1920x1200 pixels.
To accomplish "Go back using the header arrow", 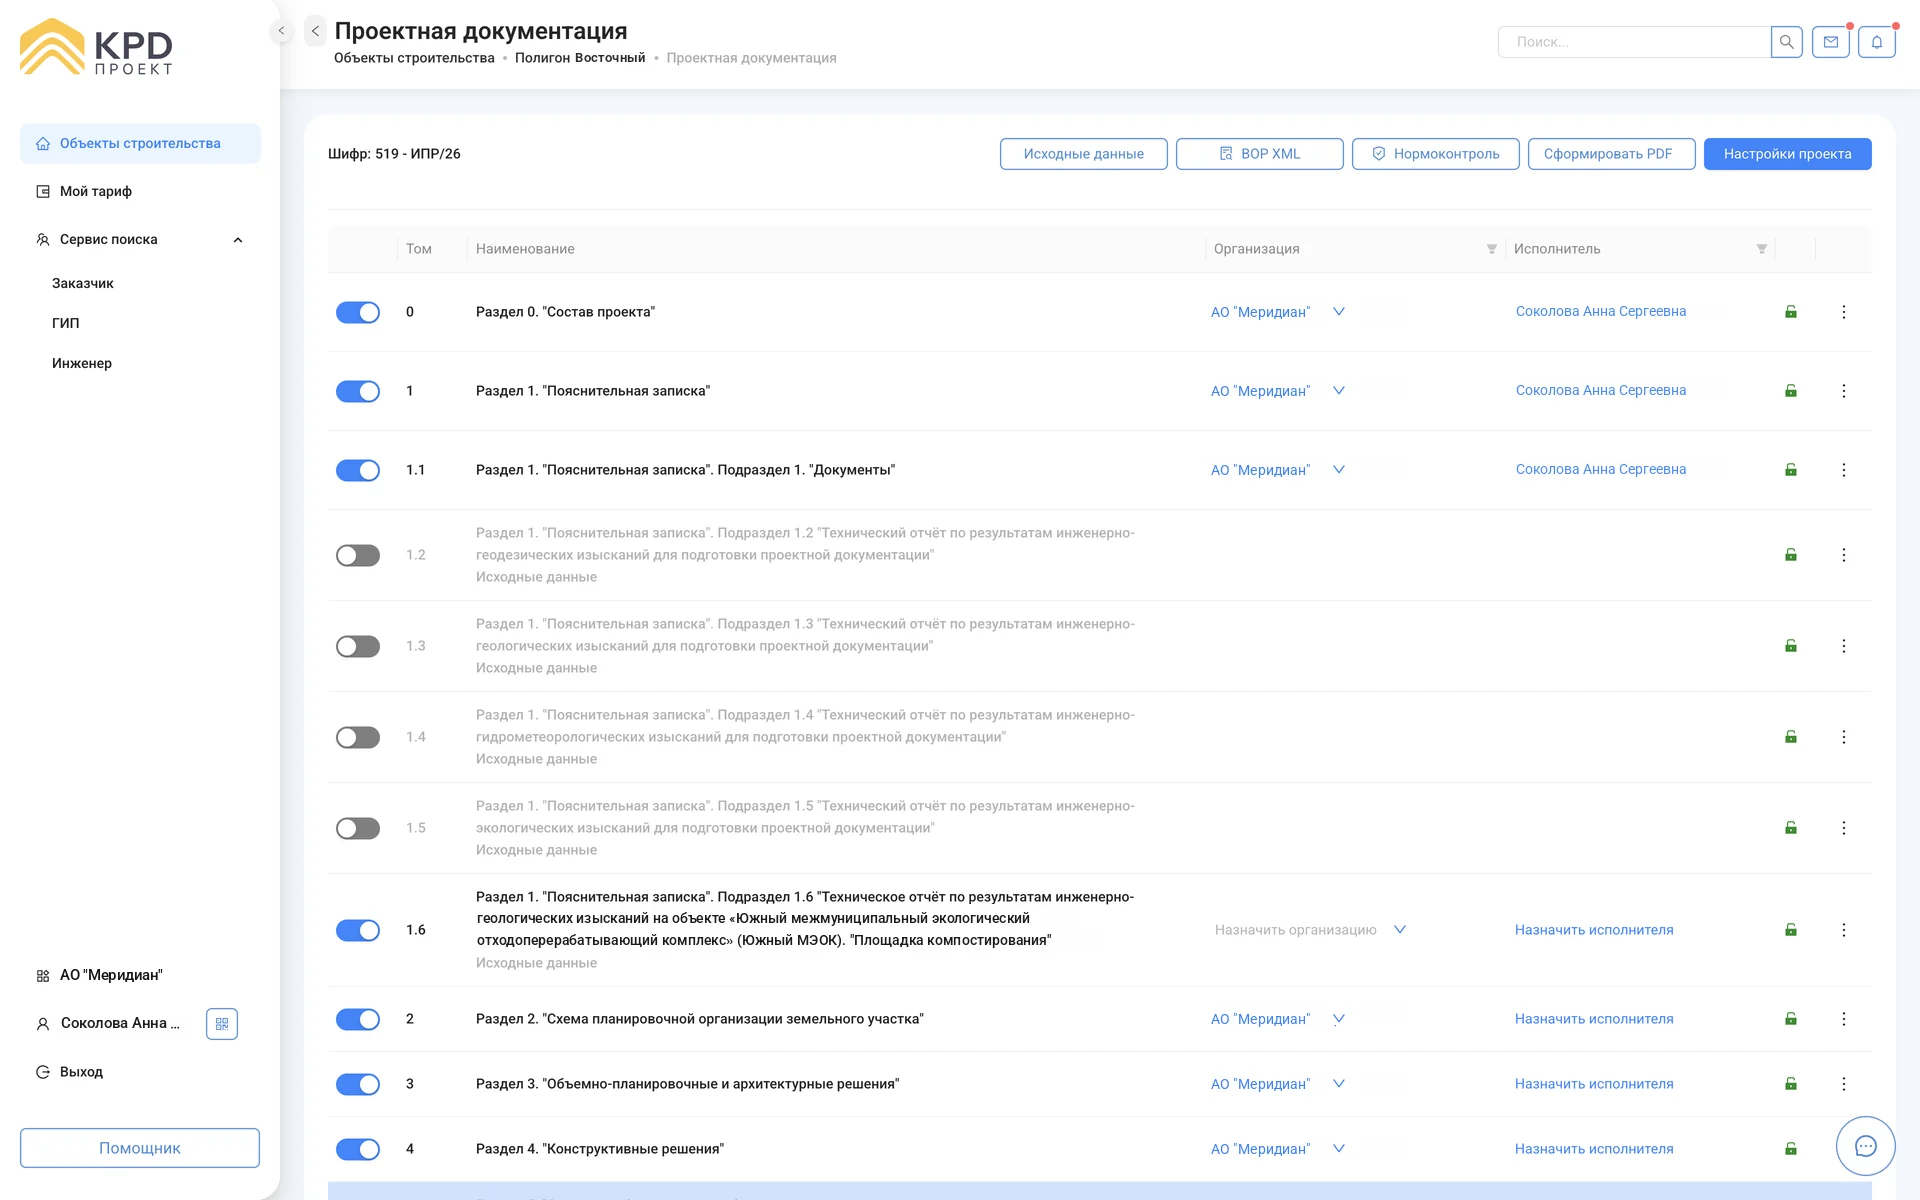I will click(x=315, y=31).
